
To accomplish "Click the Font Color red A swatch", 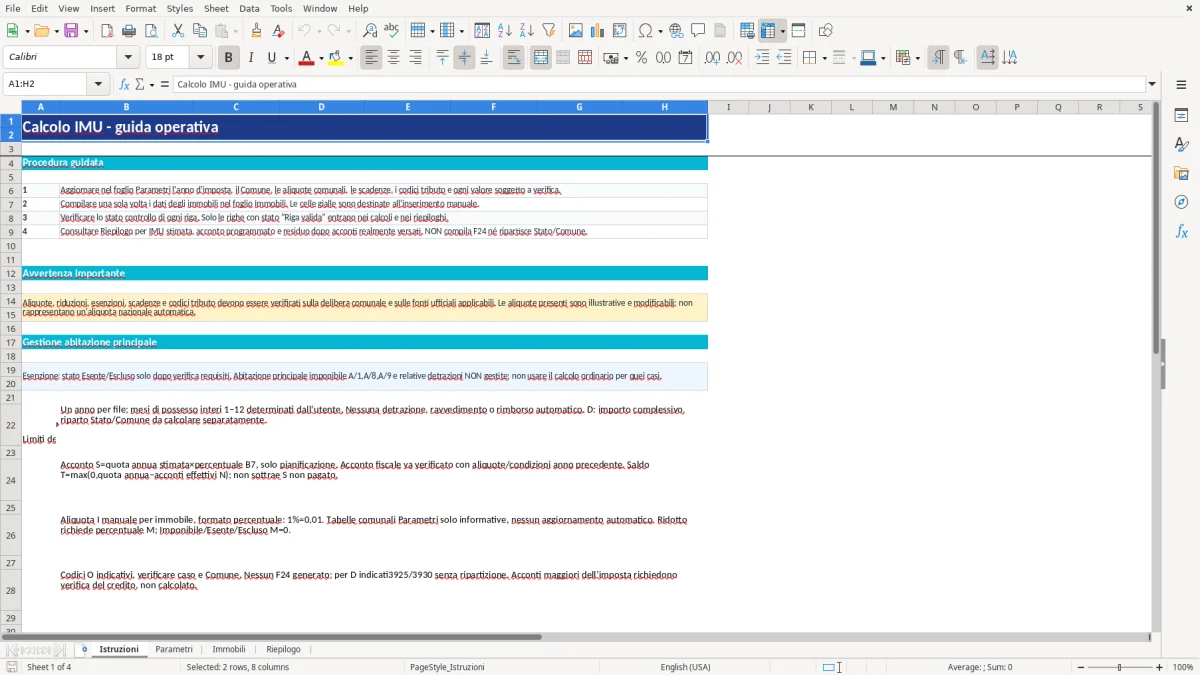I will click(x=305, y=58).
